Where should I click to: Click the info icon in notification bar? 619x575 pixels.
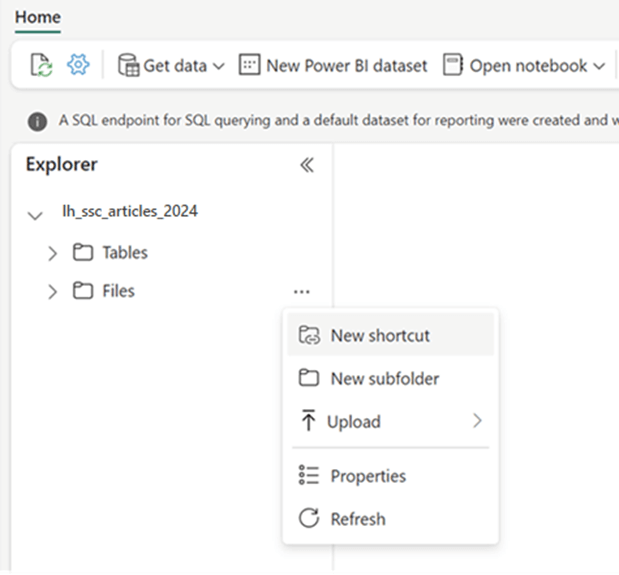click(37, 121)
